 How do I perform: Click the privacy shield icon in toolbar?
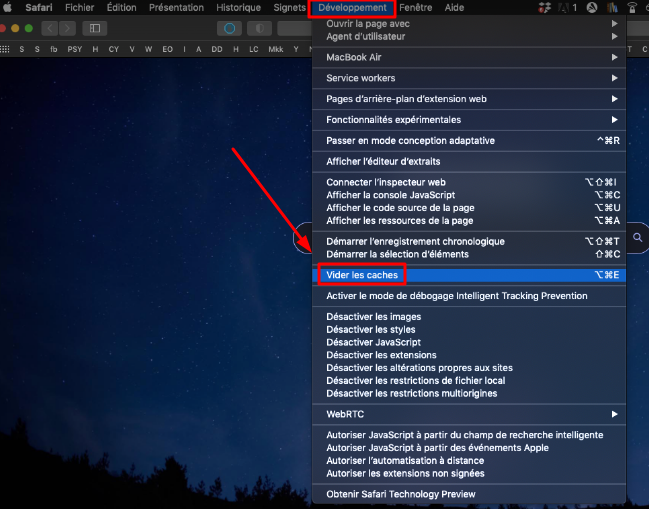(260, 28)
